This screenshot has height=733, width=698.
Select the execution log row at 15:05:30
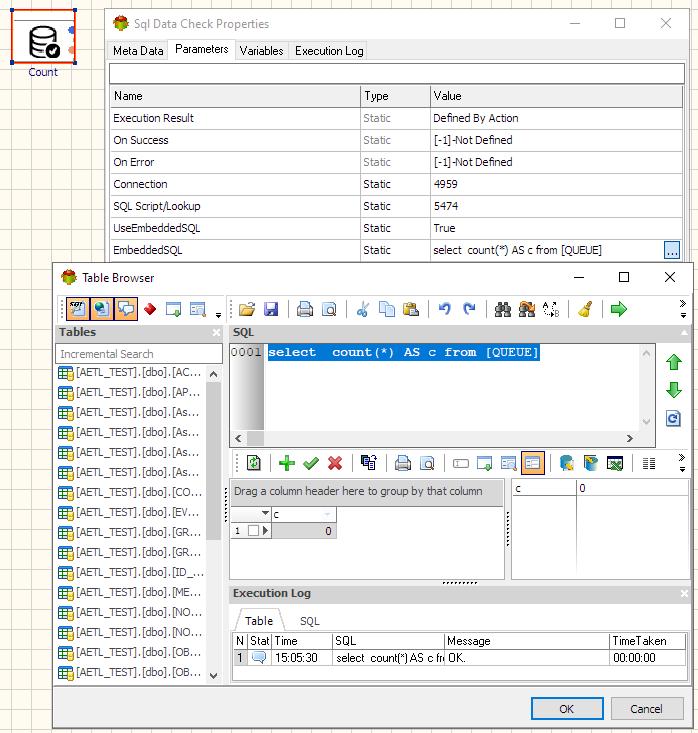coord(460,658)
